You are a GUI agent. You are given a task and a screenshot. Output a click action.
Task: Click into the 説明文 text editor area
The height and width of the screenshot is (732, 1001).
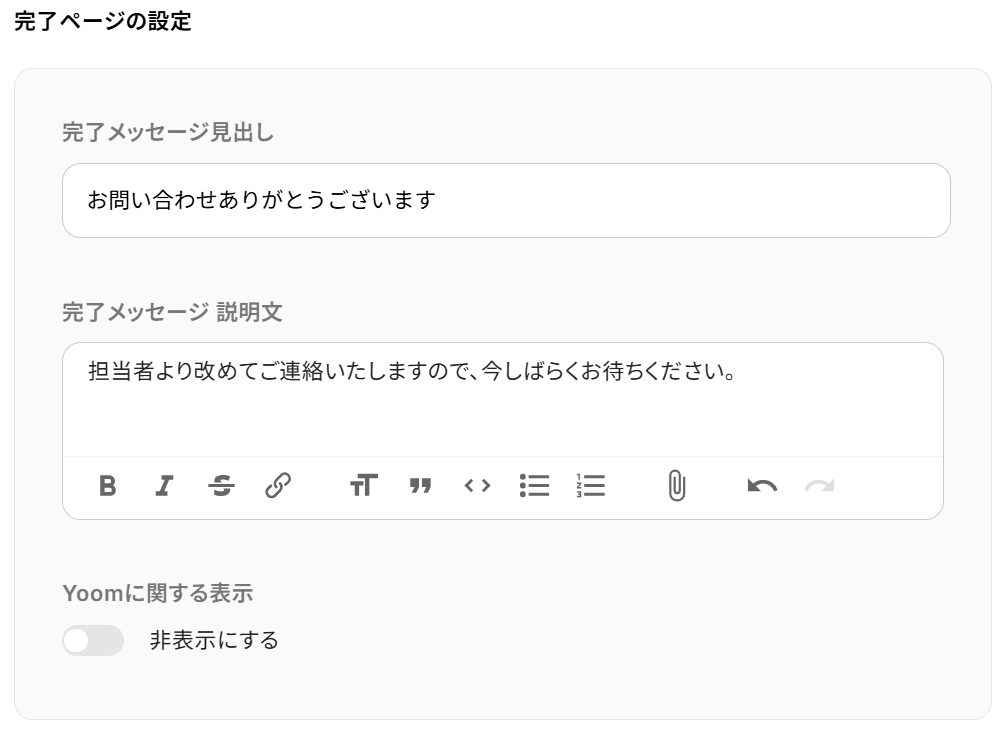pyautogui.click(x=502, y=400)
